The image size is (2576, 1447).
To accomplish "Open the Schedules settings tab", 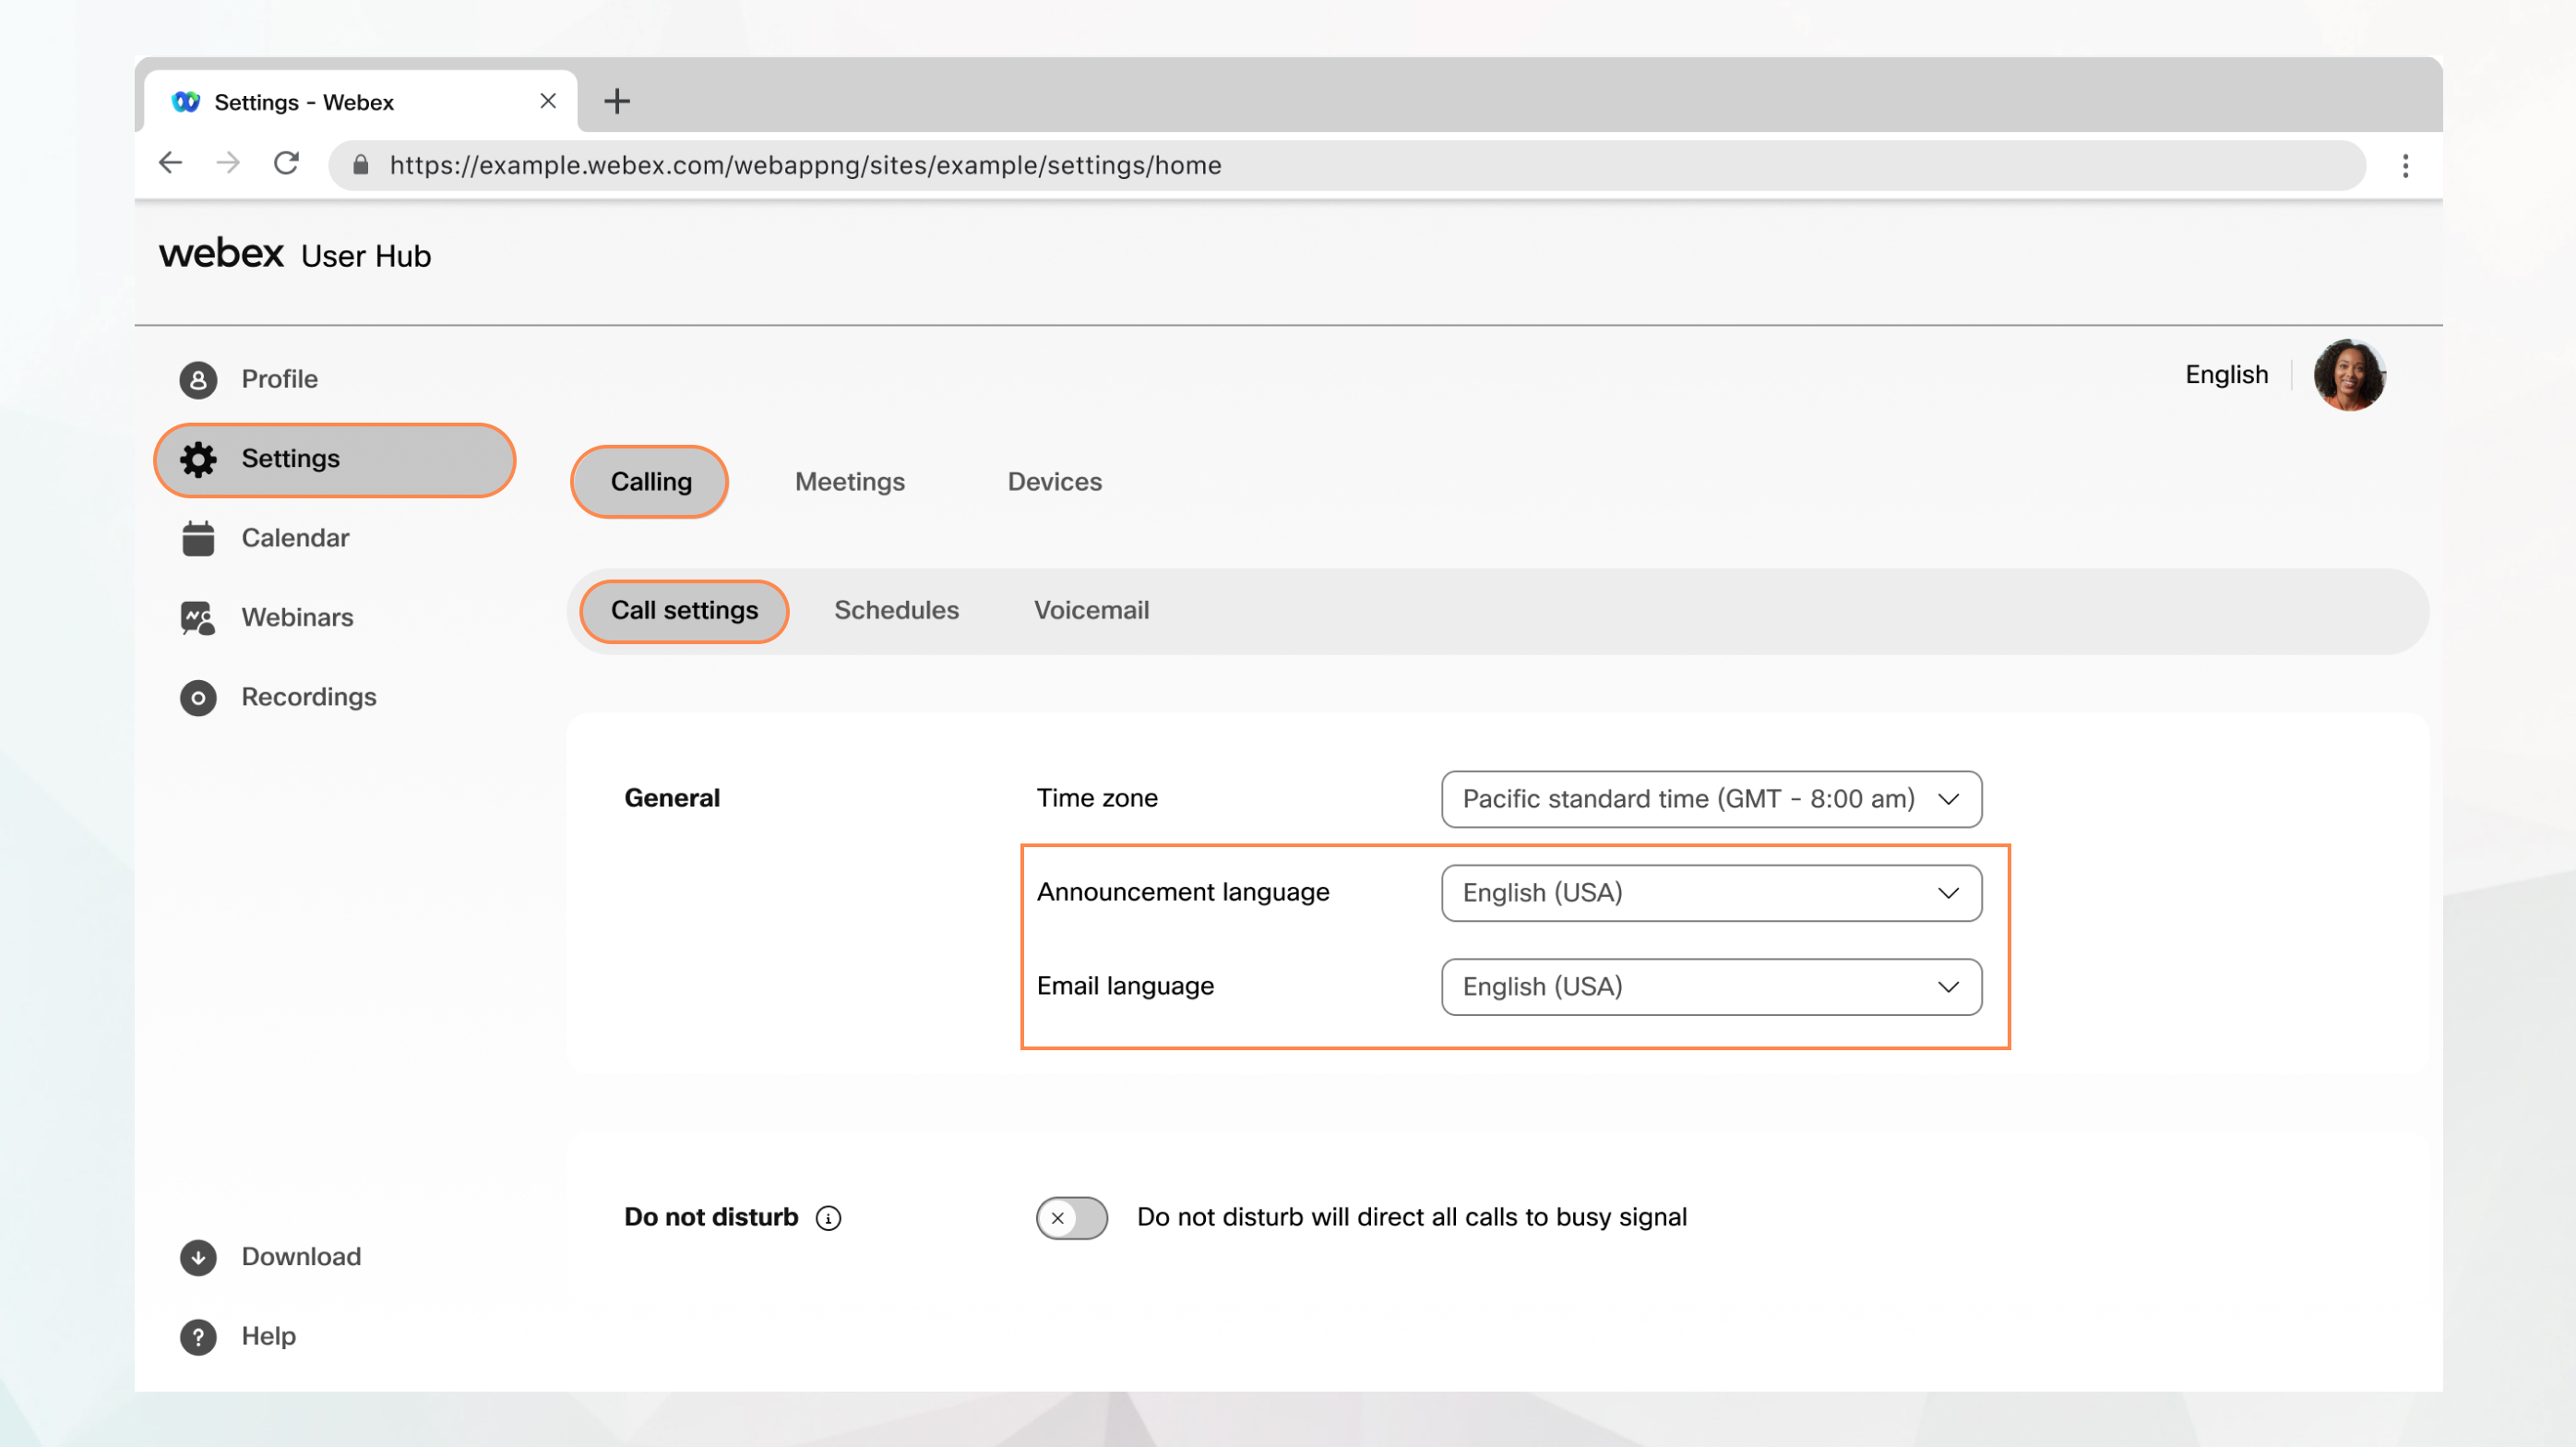I will [895, 610].
